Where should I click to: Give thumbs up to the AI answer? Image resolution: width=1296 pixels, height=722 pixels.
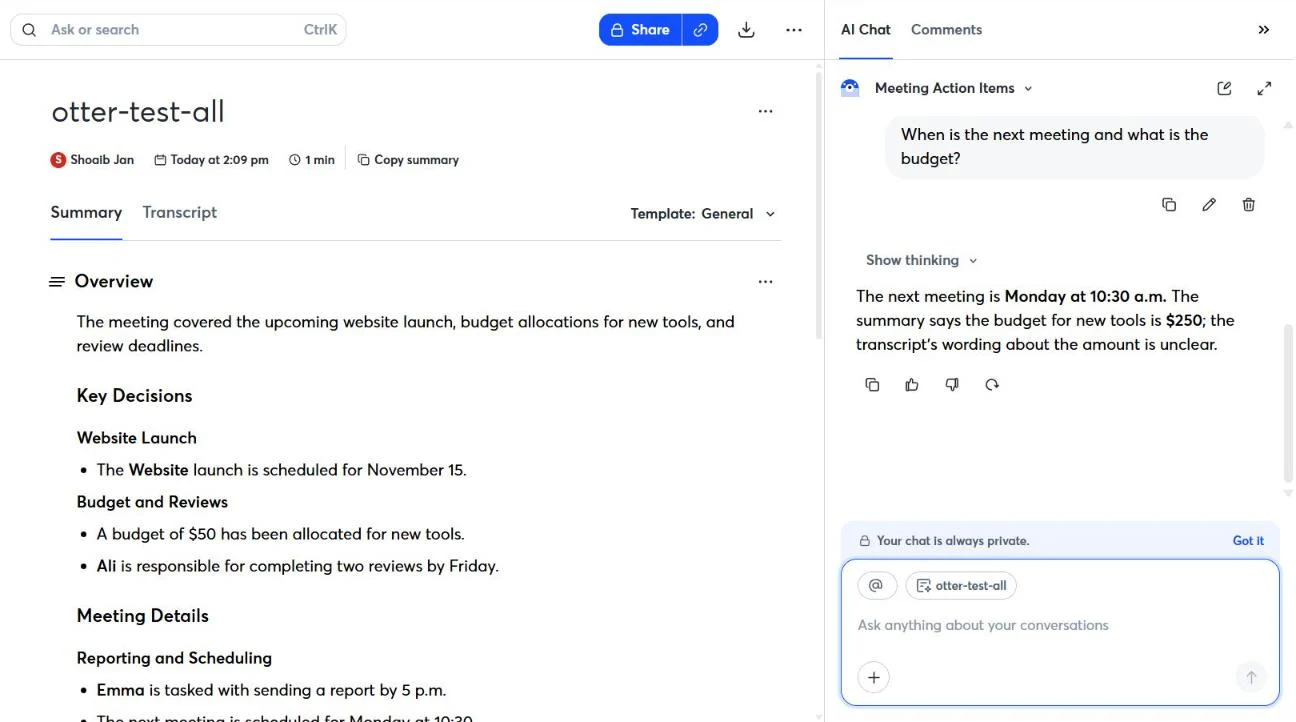pos(912,384)
